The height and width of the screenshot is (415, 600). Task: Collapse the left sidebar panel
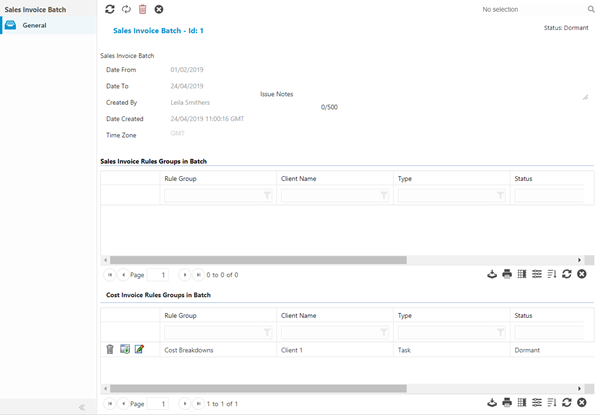[81, 407]
